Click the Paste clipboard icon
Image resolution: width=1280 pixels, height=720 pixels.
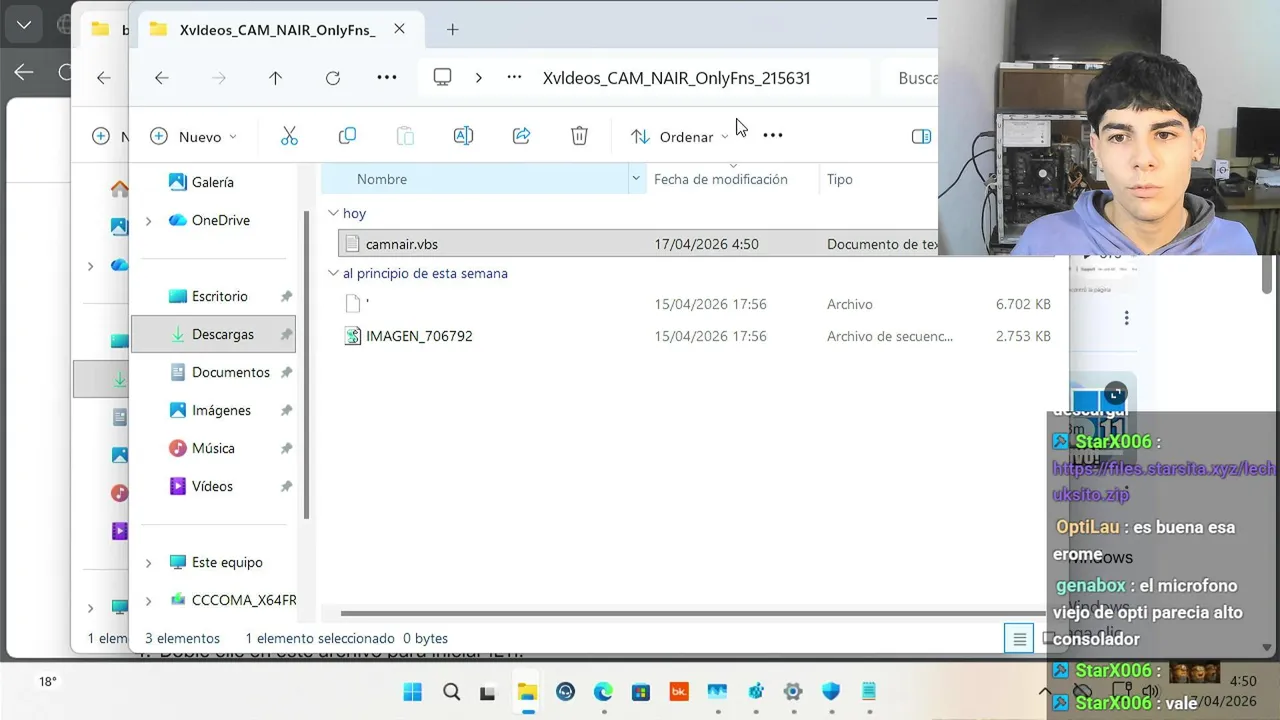point(405,136)
